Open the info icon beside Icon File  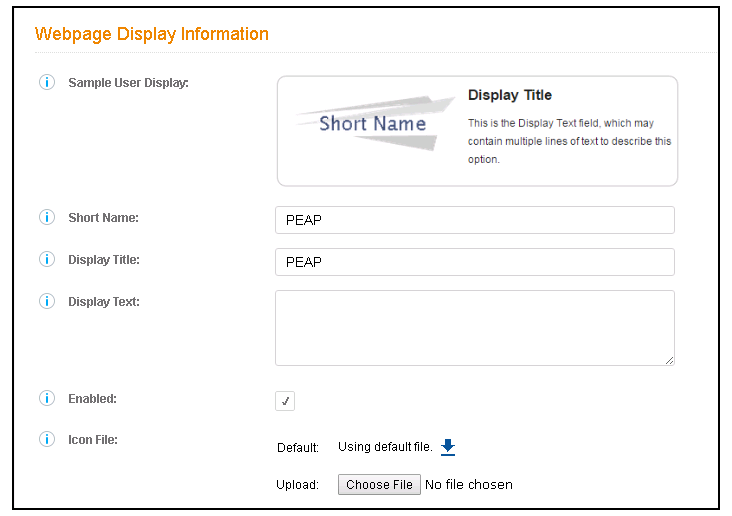pyautogui.click(x=47, y=439)
